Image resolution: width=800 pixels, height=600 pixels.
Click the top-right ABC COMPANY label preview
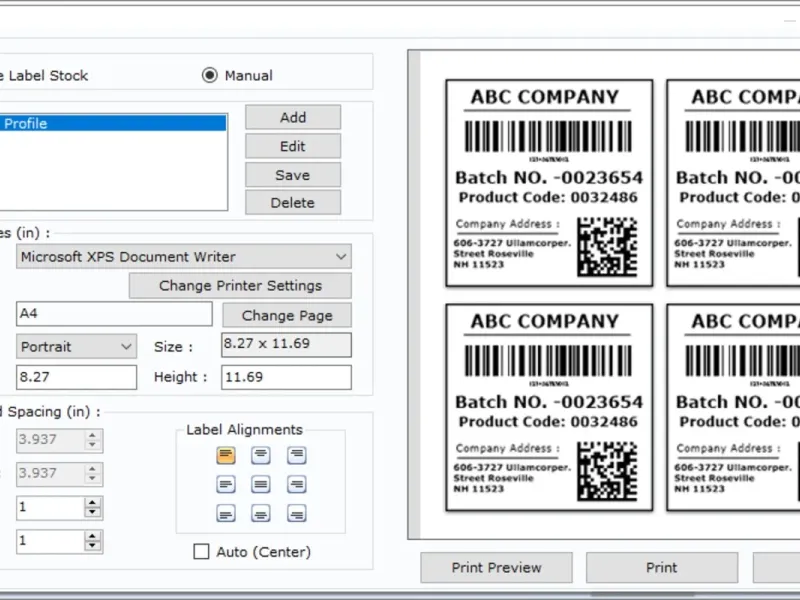coord(733,183)
